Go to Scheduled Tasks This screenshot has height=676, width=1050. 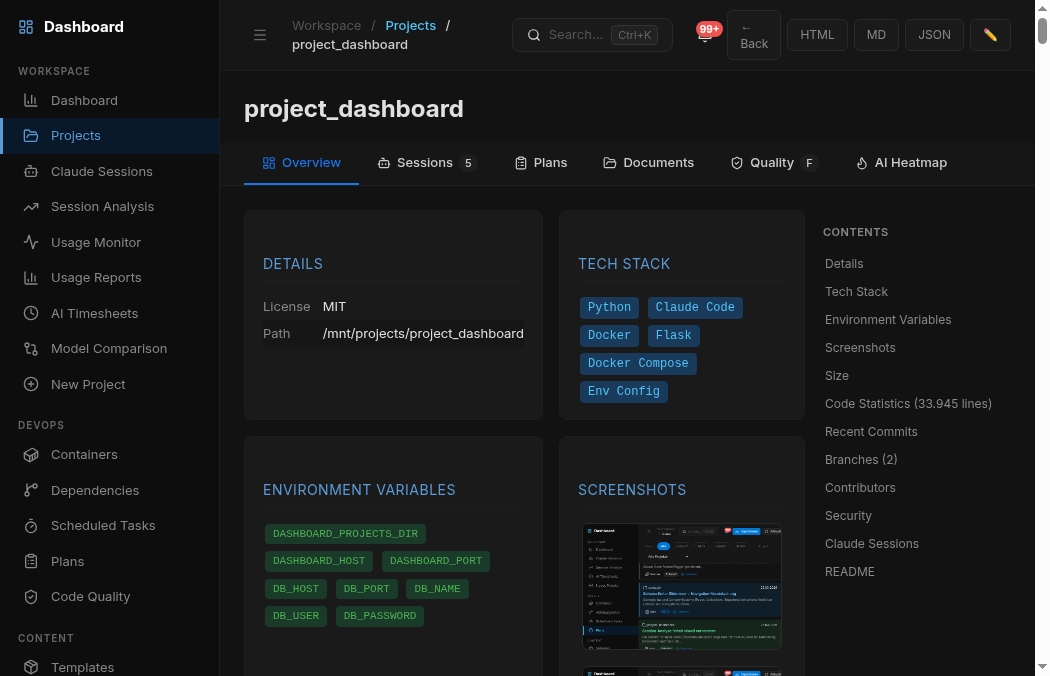point(103,525)
